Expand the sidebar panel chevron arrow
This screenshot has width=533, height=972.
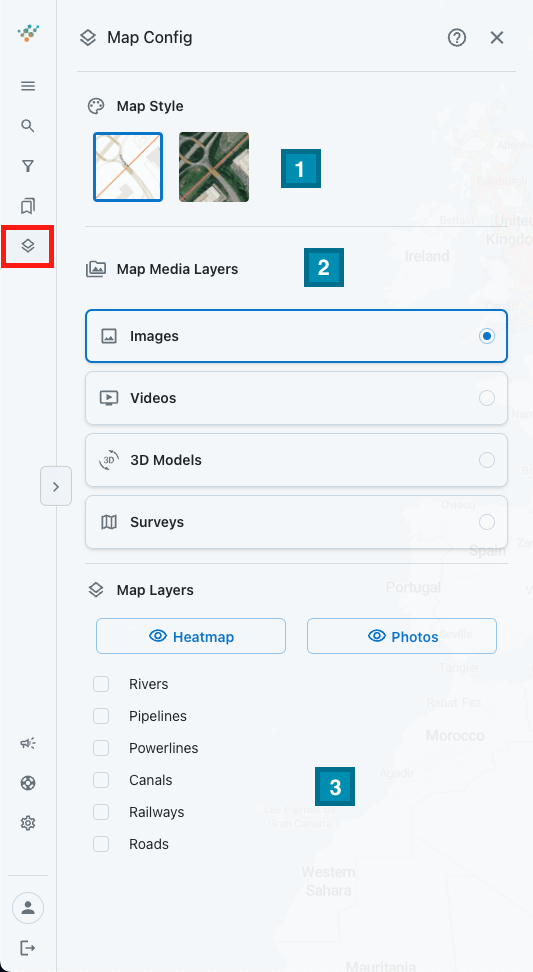coord(56,487)
